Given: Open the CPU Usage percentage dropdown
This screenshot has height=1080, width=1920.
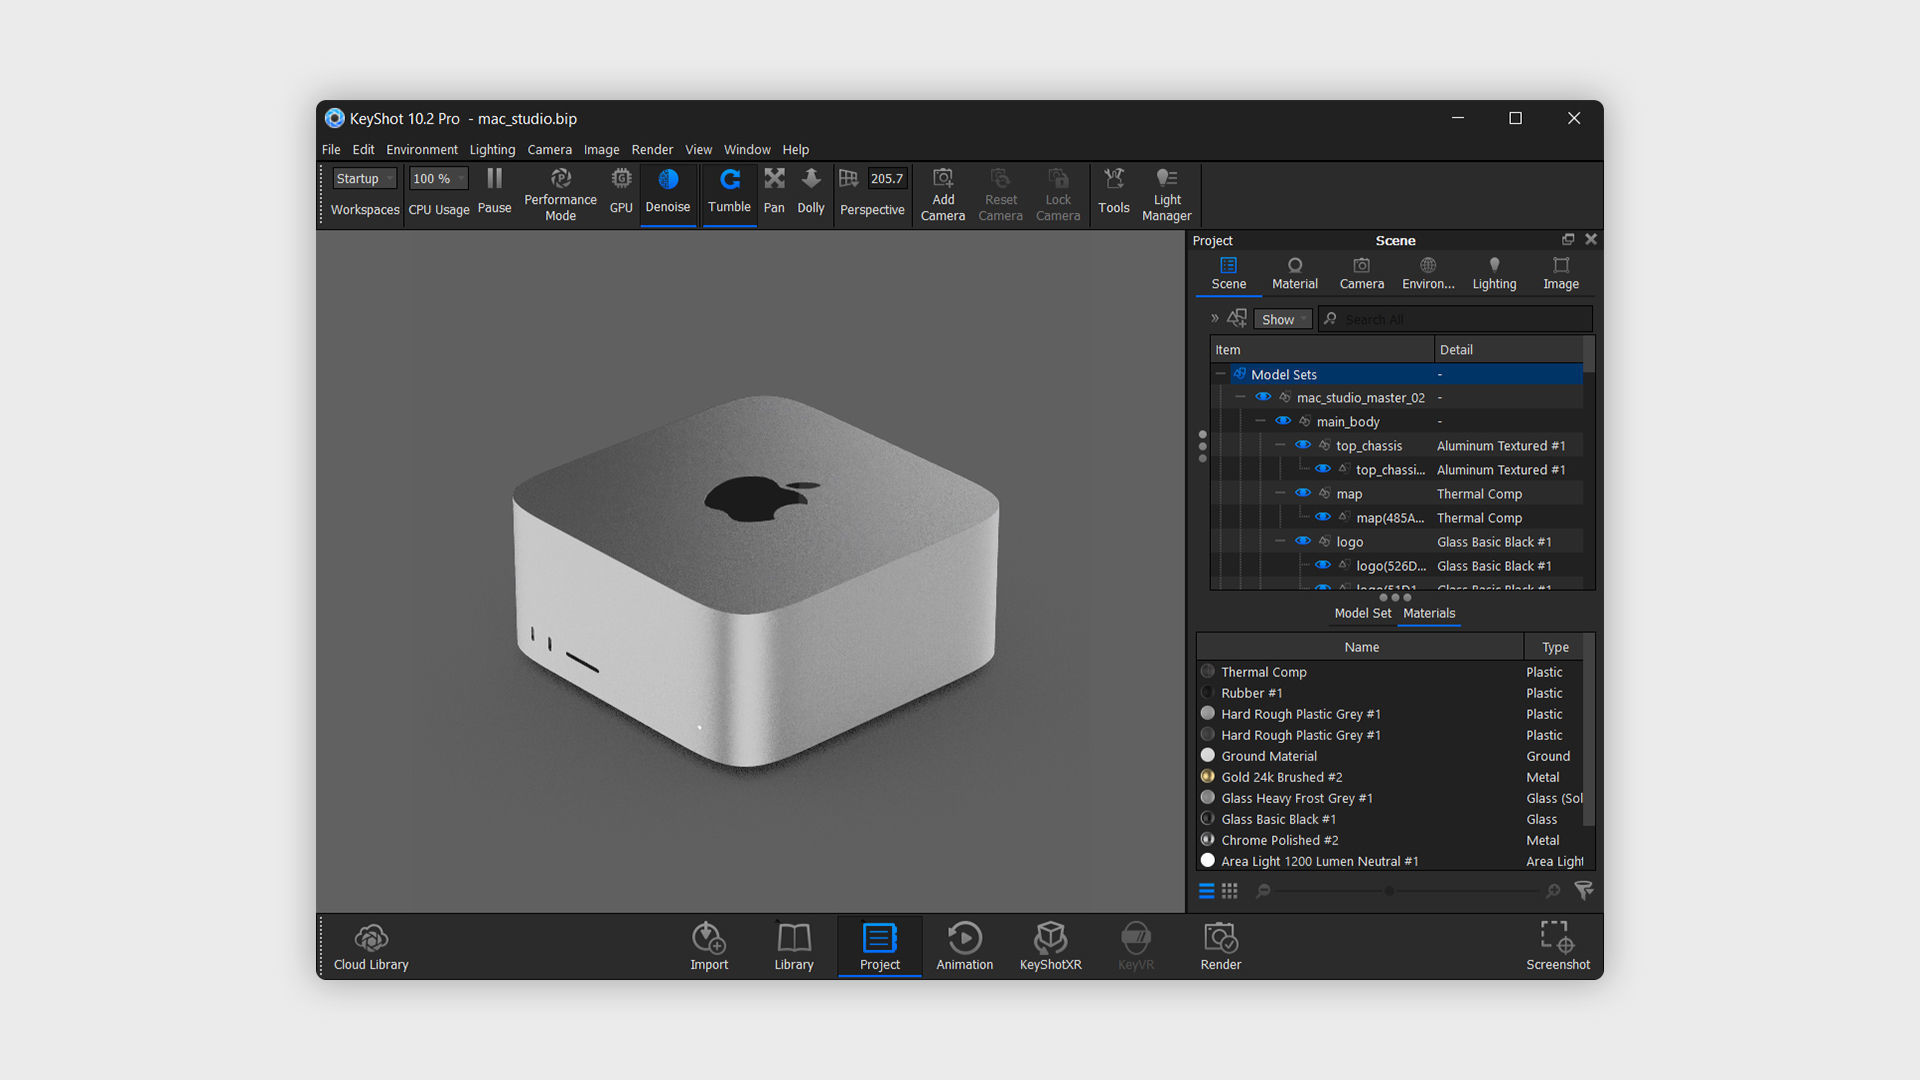Looking at the screenshot, I should tap(438, 179).
